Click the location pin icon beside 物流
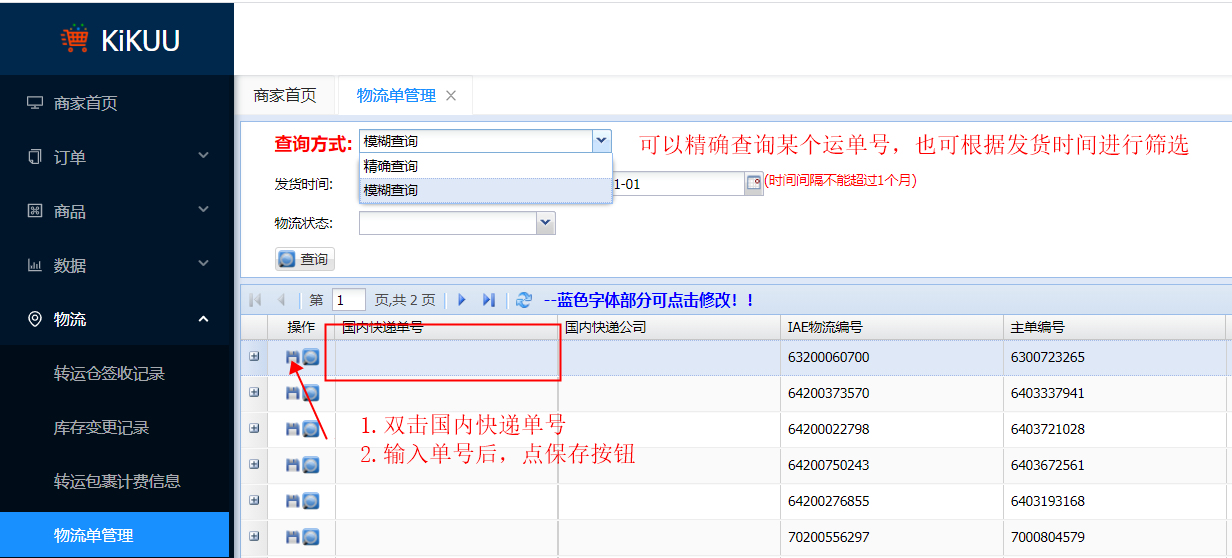Image resolution: width=1232 pixels, height=558 pixels. click(x=35, y=319)
